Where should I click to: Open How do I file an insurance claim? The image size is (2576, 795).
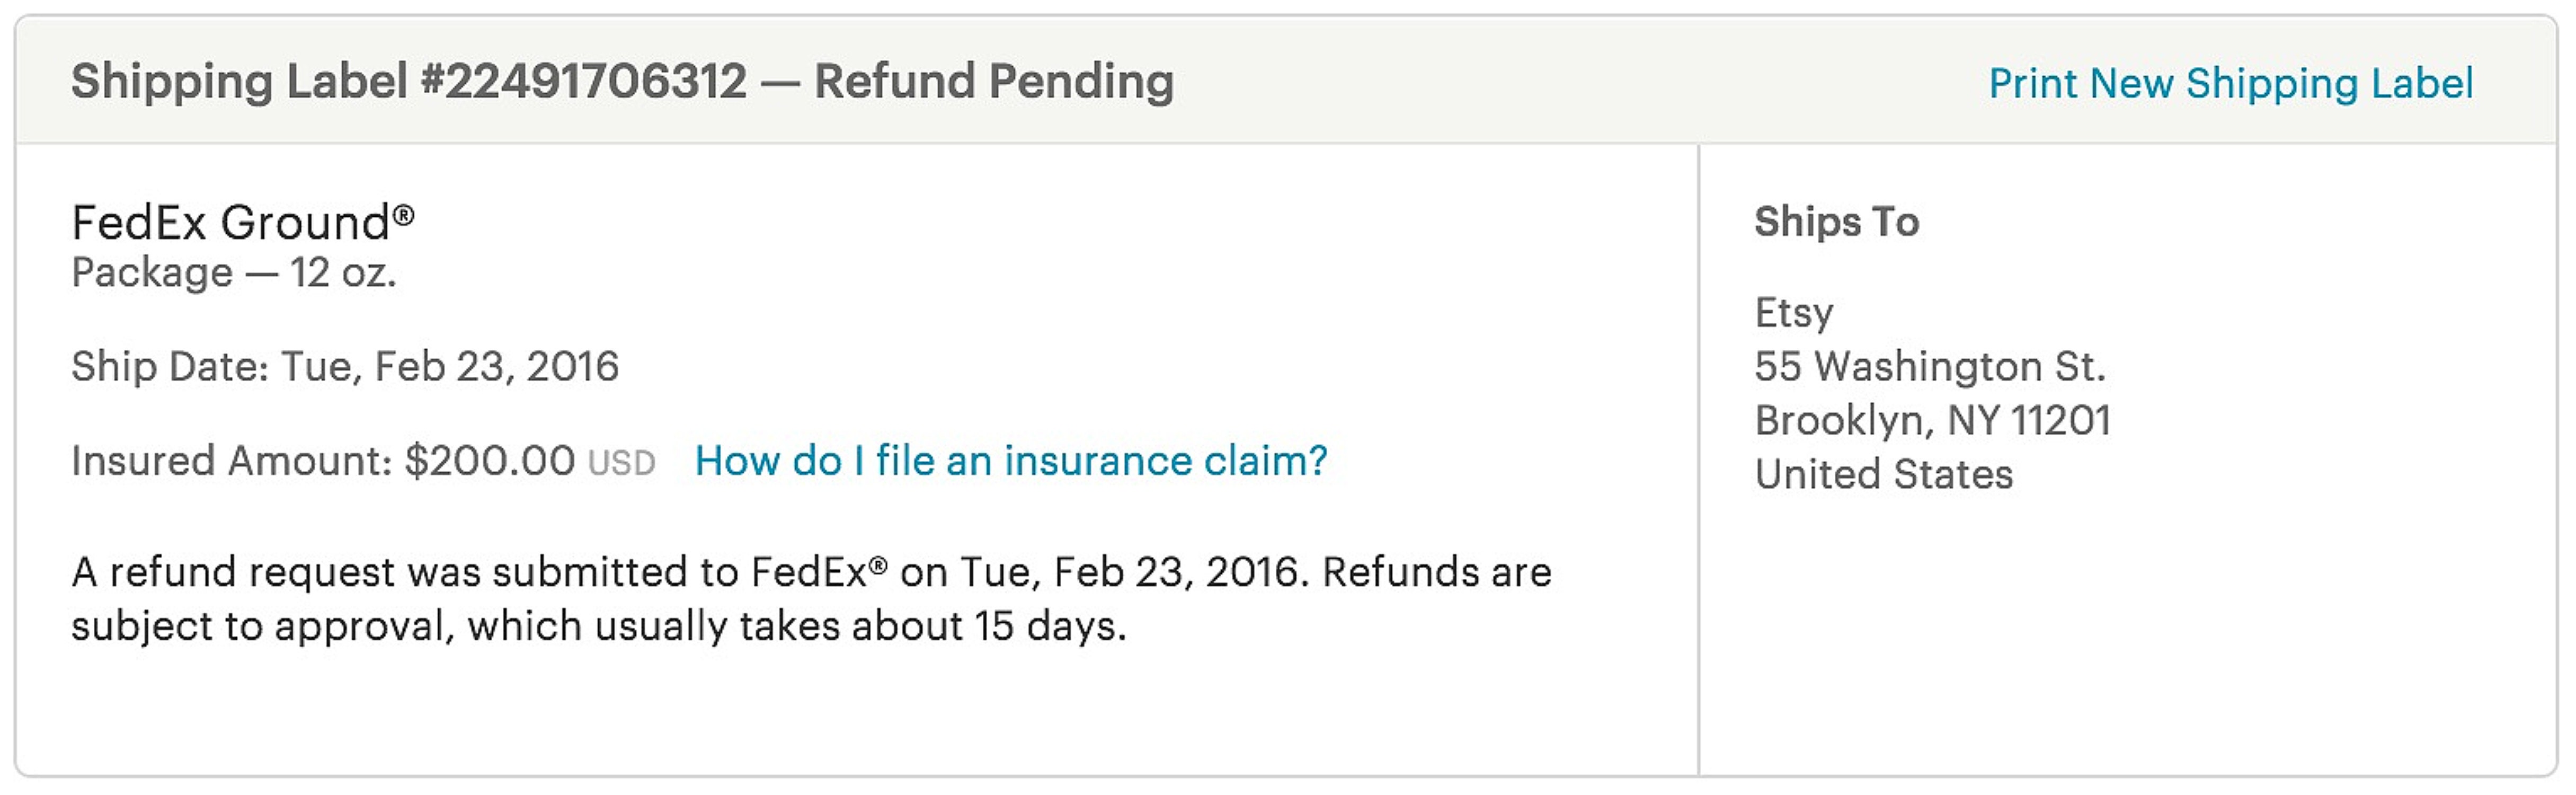(1011, 461)
